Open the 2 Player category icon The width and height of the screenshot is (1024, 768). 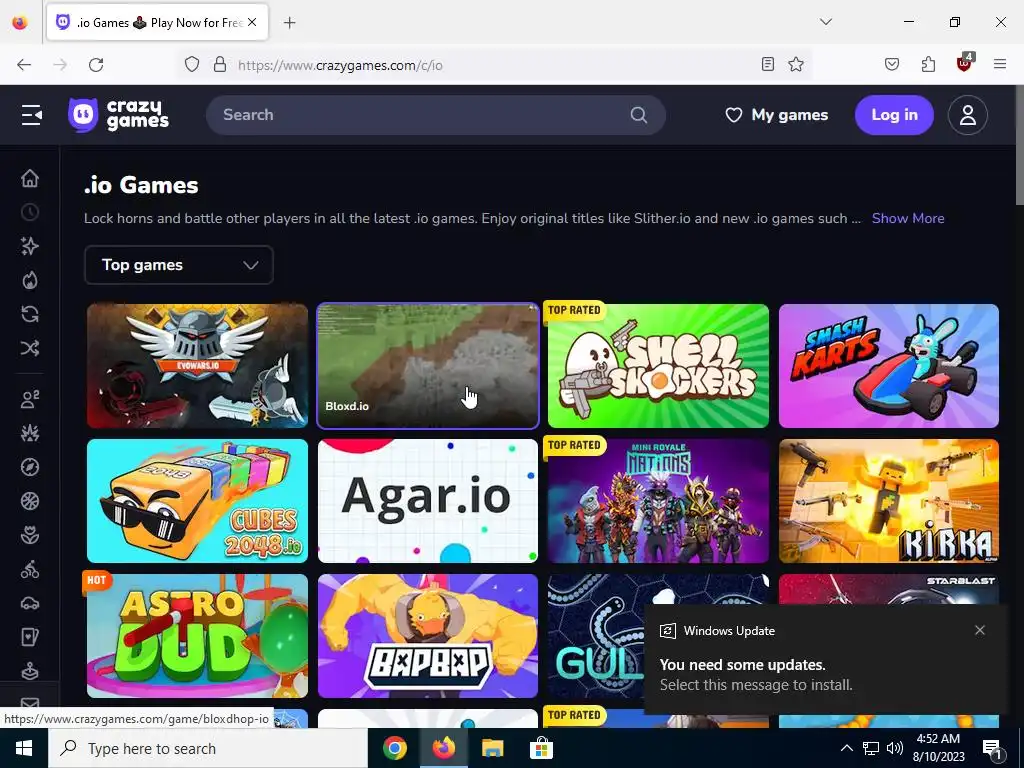pos(30,399)
